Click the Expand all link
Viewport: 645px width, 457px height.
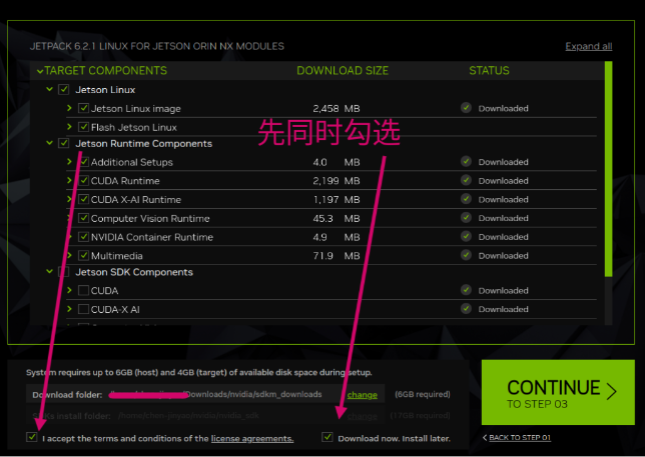click(x=589, y=46)
